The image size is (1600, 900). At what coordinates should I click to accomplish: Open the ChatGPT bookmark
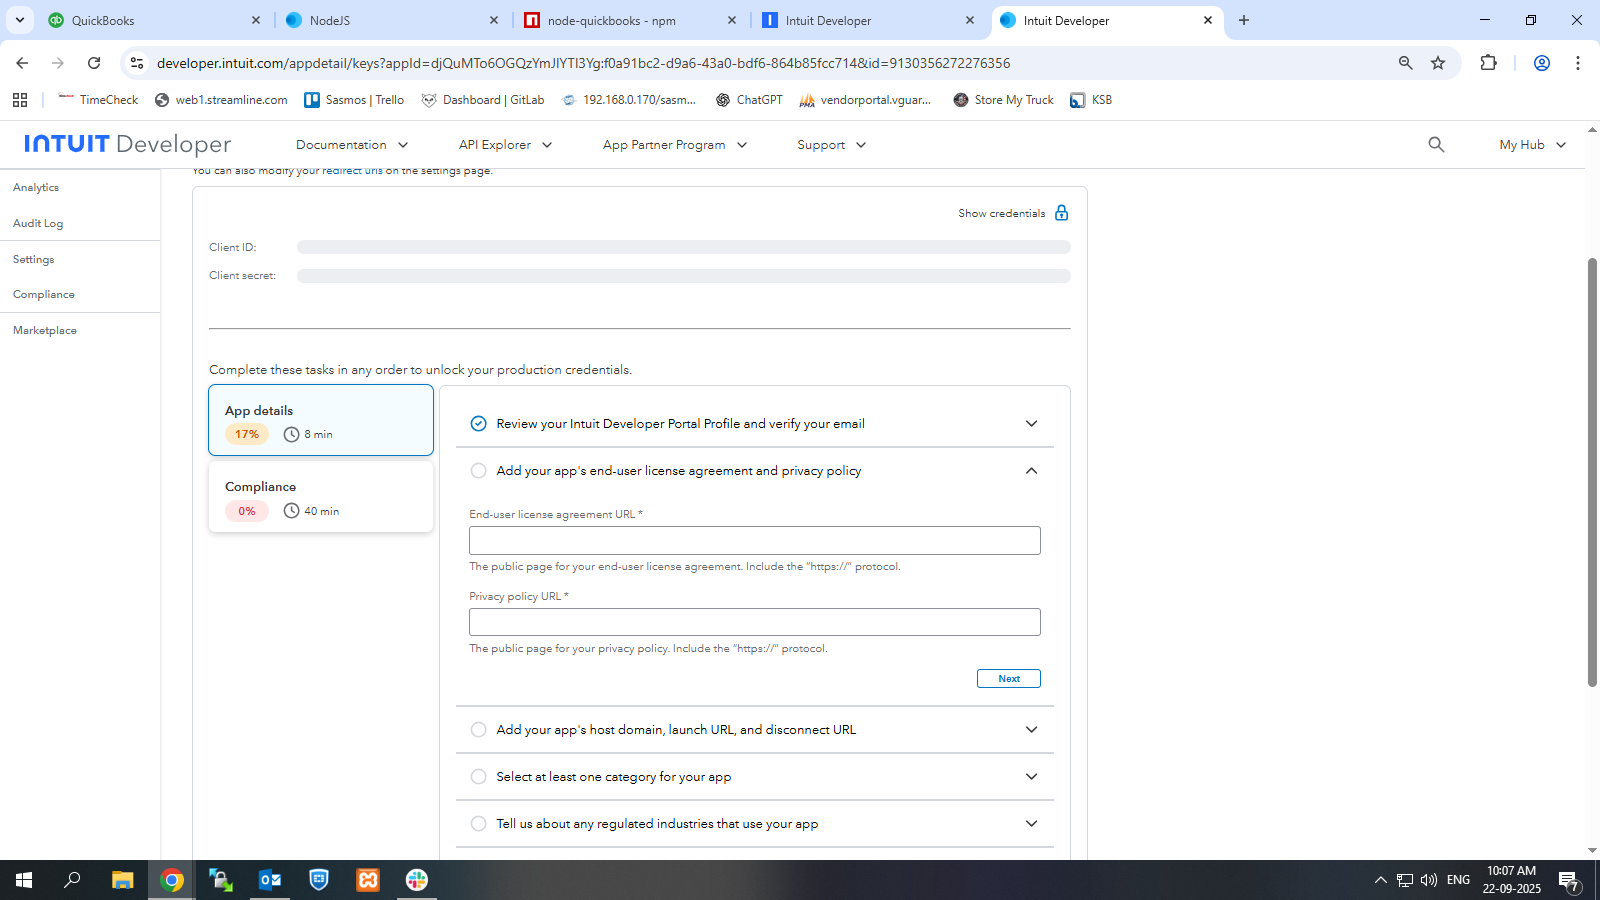749,100
